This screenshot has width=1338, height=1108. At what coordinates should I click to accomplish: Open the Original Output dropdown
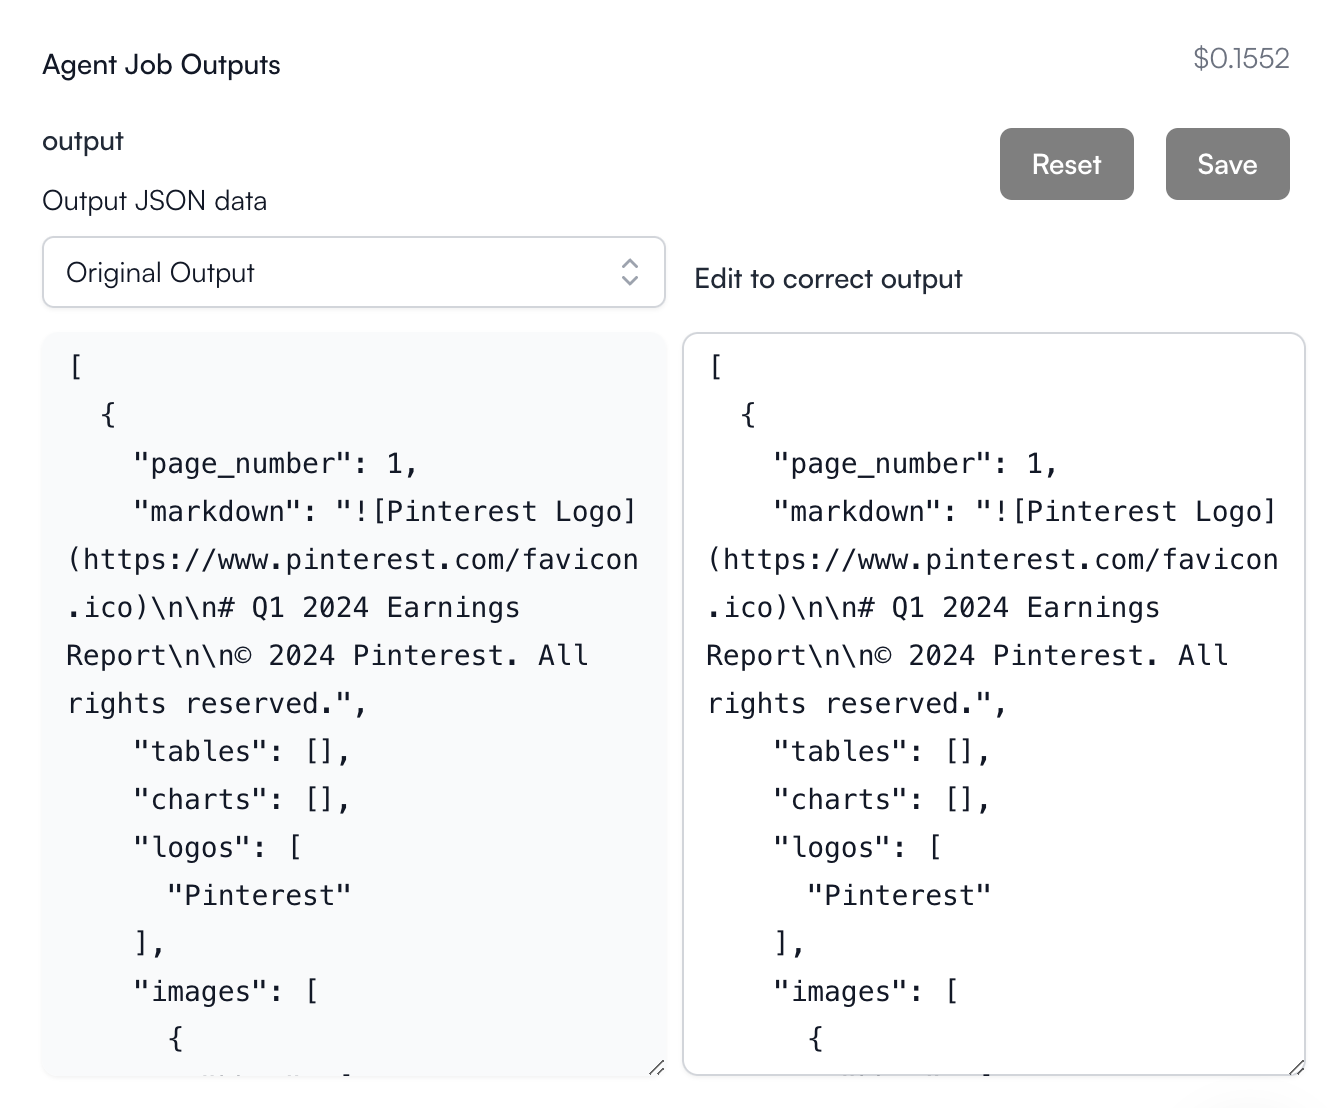(354, 272)
